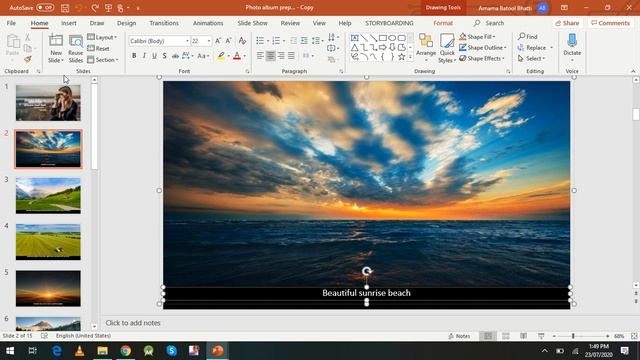Open Quick Styles gallery

[x=447, y=49]
